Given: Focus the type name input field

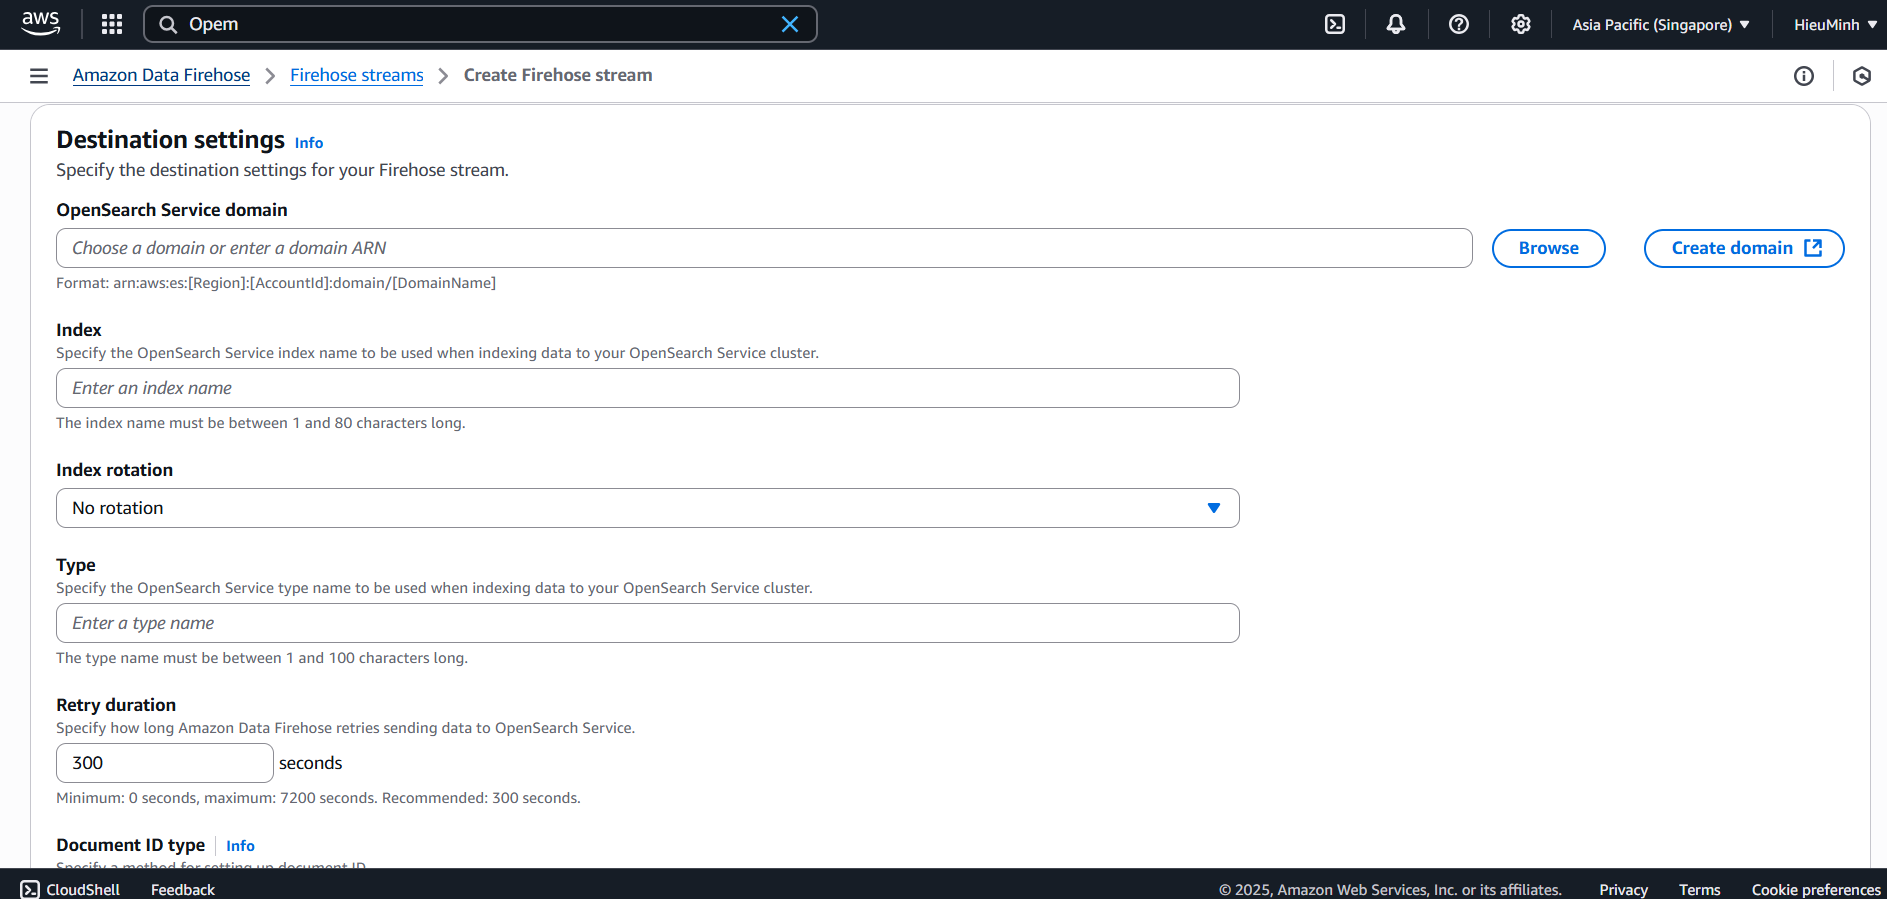Looking at the screenshot, I should click(x=648, y=623).
